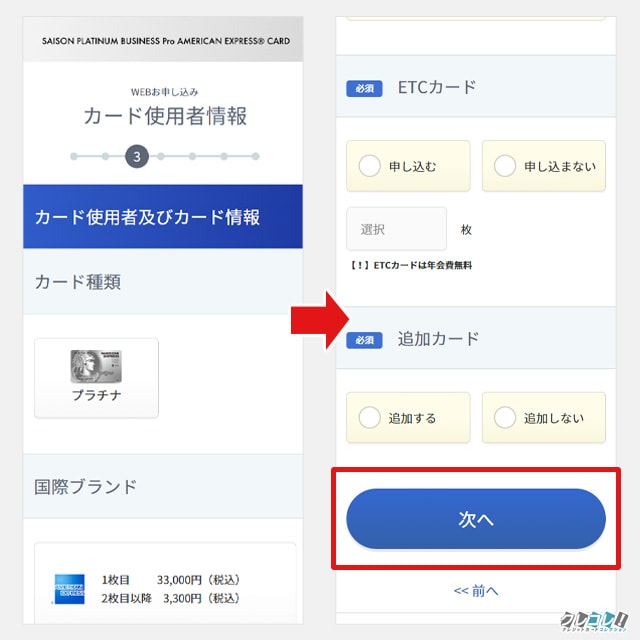Click the American Express brand logo

point(69,588)
